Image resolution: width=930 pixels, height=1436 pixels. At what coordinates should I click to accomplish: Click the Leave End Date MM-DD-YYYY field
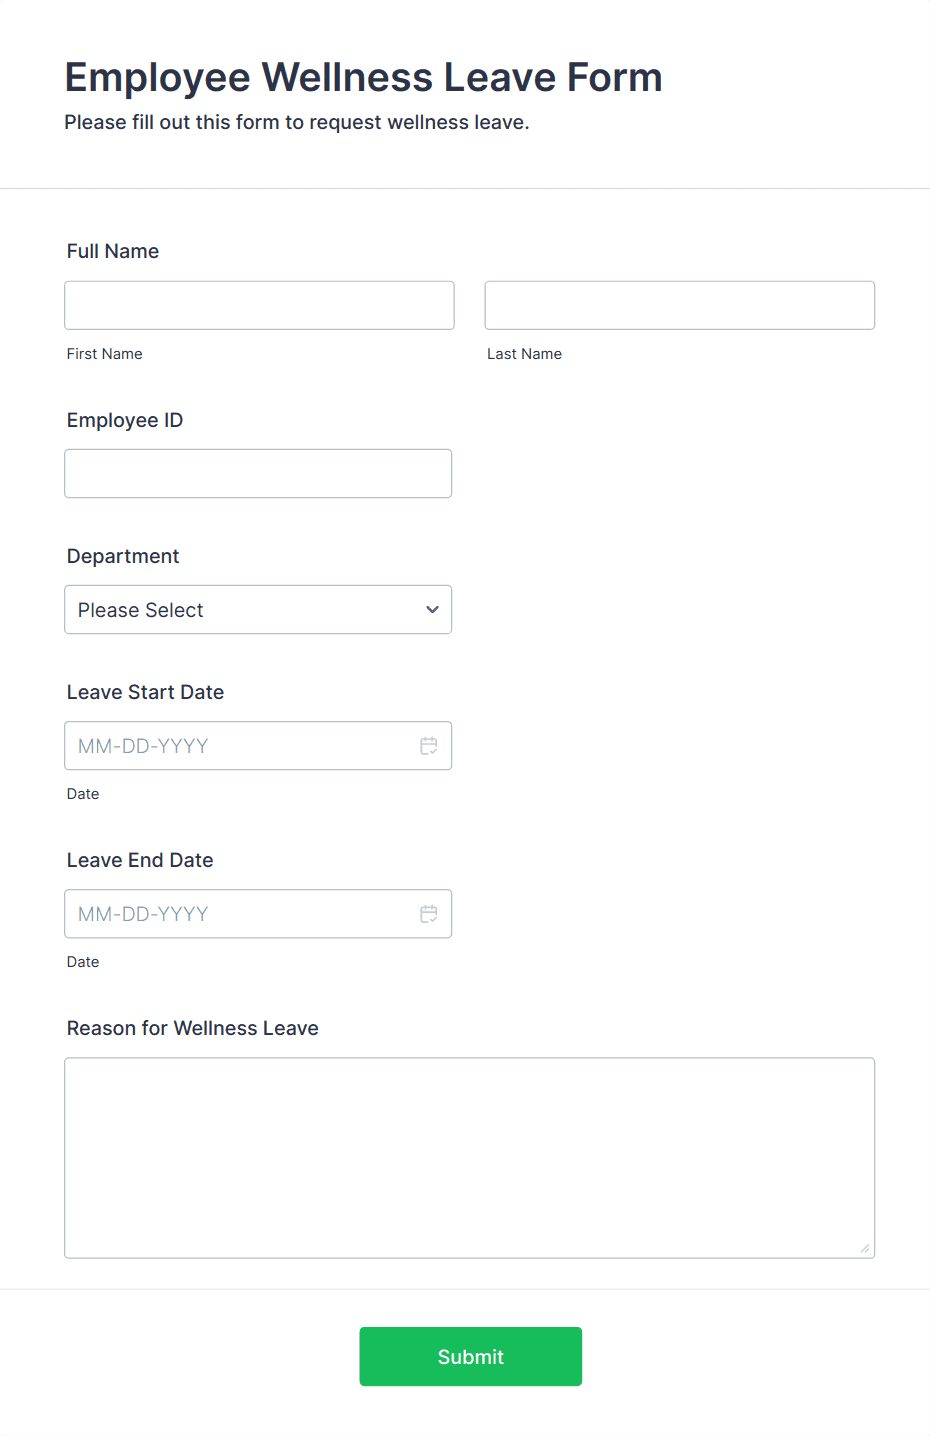tap(230, 914)
